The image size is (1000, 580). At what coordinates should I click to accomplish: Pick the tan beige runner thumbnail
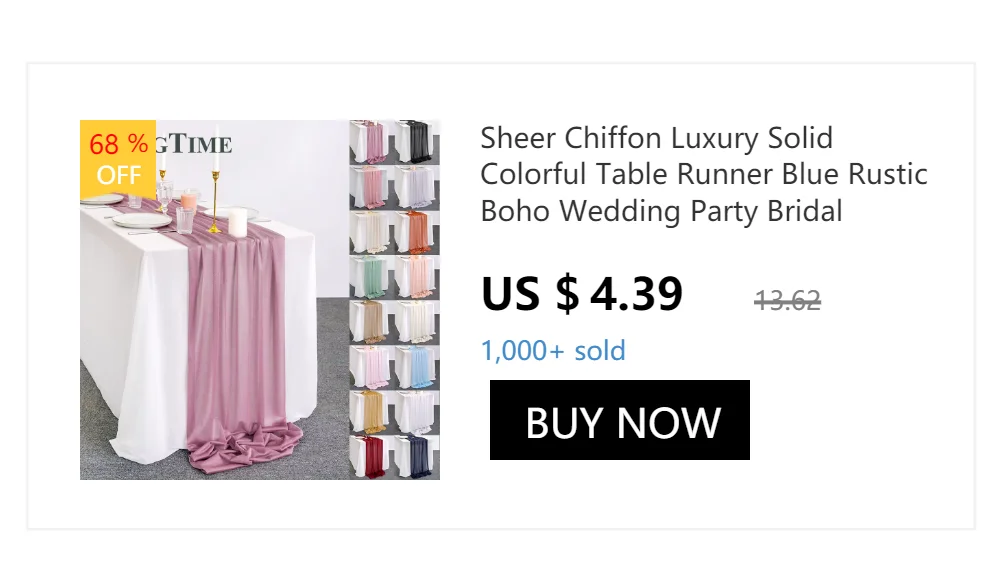372,322
